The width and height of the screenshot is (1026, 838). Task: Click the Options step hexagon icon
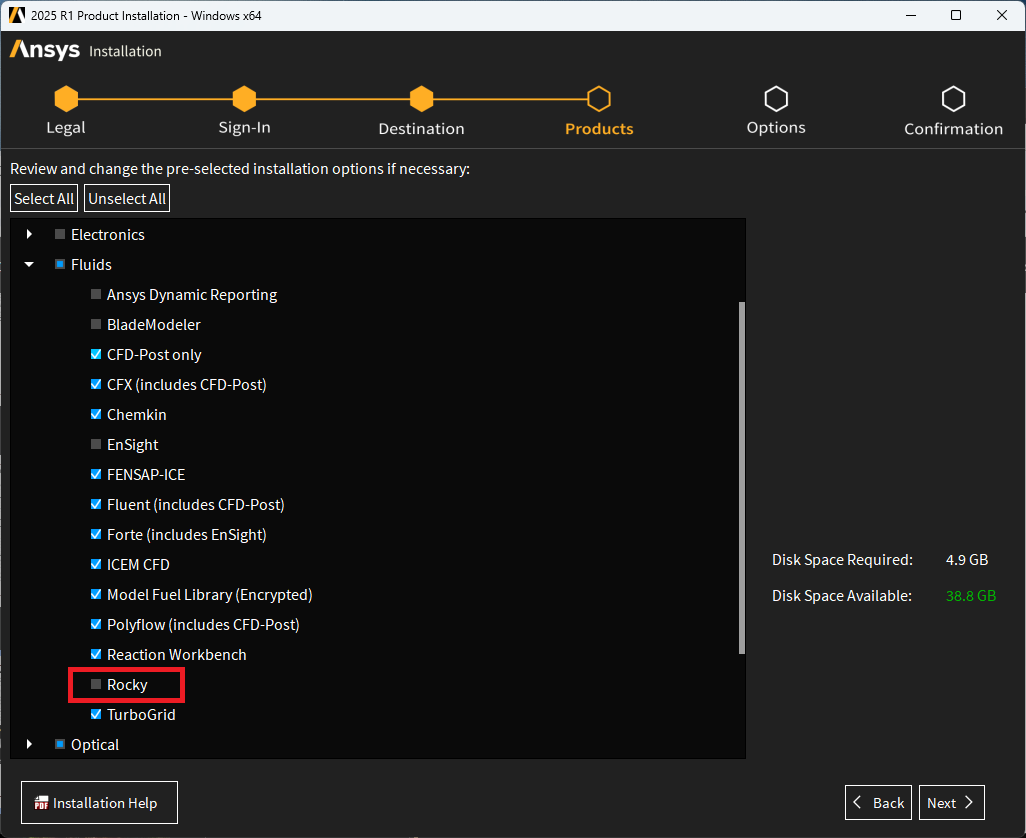click(x=776, y=99)
